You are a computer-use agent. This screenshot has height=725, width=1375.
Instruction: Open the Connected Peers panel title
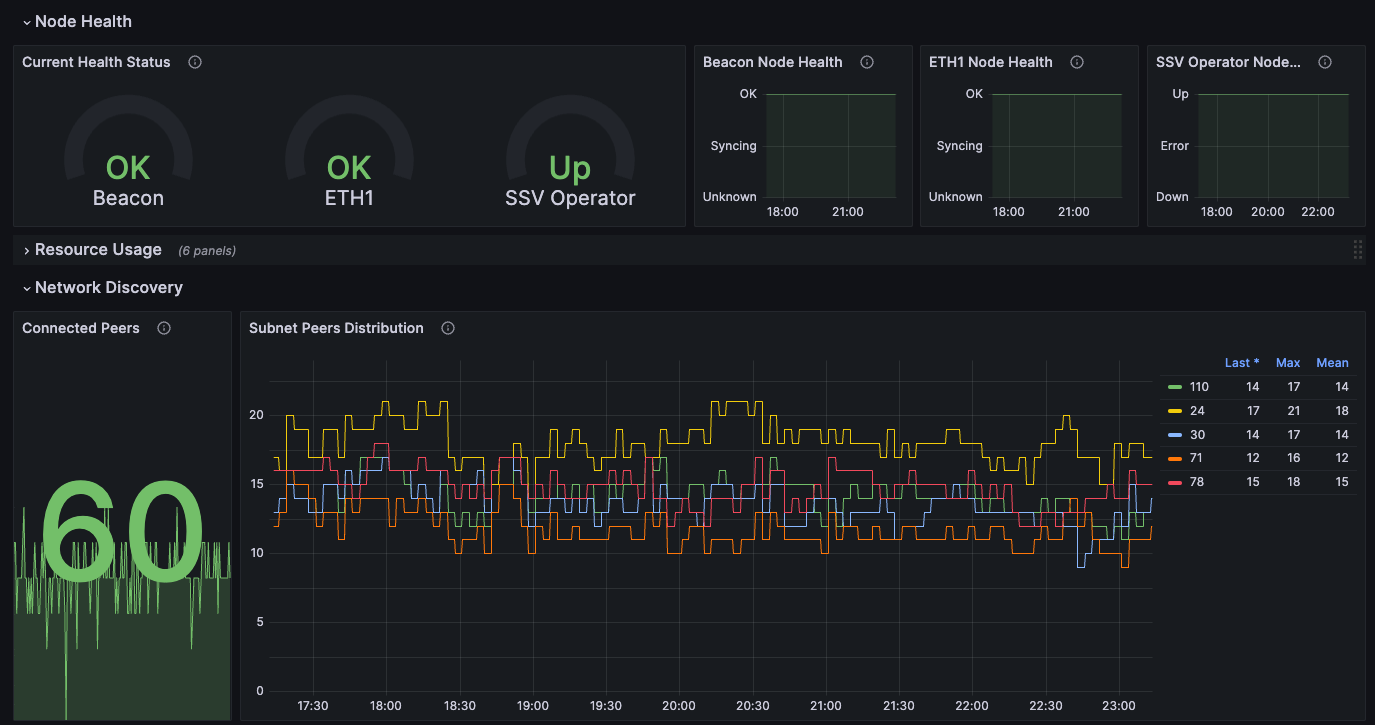click(81, 328)
